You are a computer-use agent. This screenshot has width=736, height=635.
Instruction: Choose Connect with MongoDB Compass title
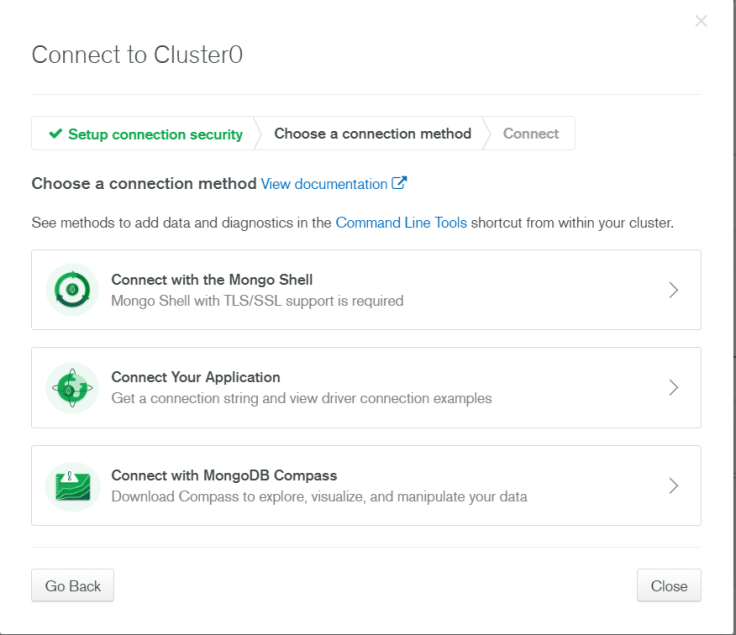(x=224, y=475)
